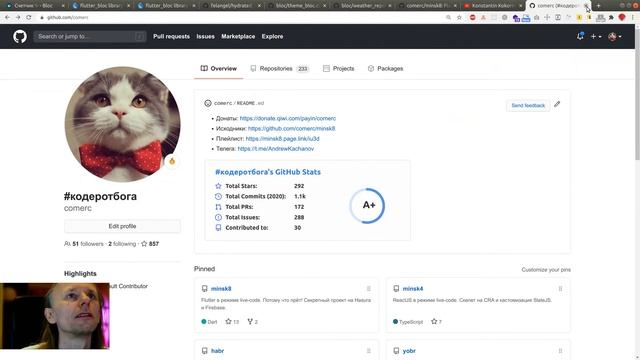Open the minsk4 pinned repository
Image resolution: width=640 pixels, height=360 pixels.
pyautogui.click(x=413, y=289)
